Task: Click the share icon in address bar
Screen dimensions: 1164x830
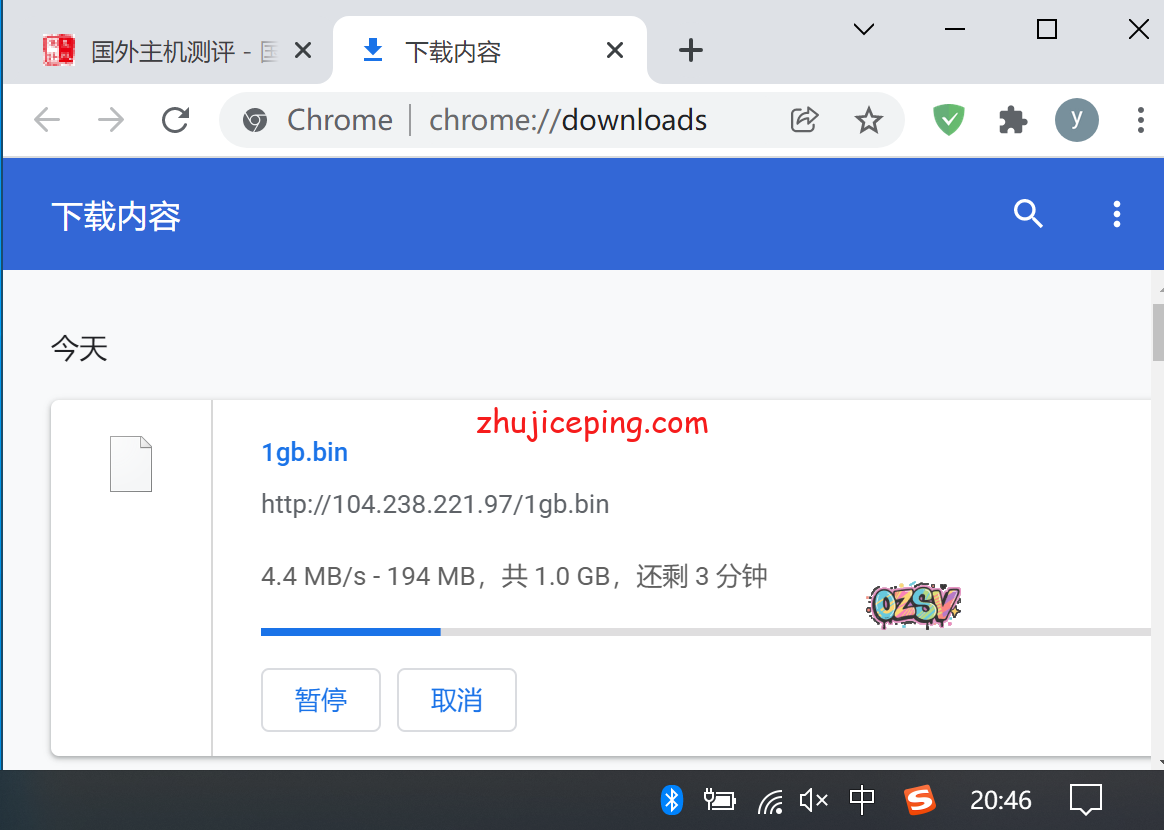Action: pyautogui.click(x=804, y=121)
